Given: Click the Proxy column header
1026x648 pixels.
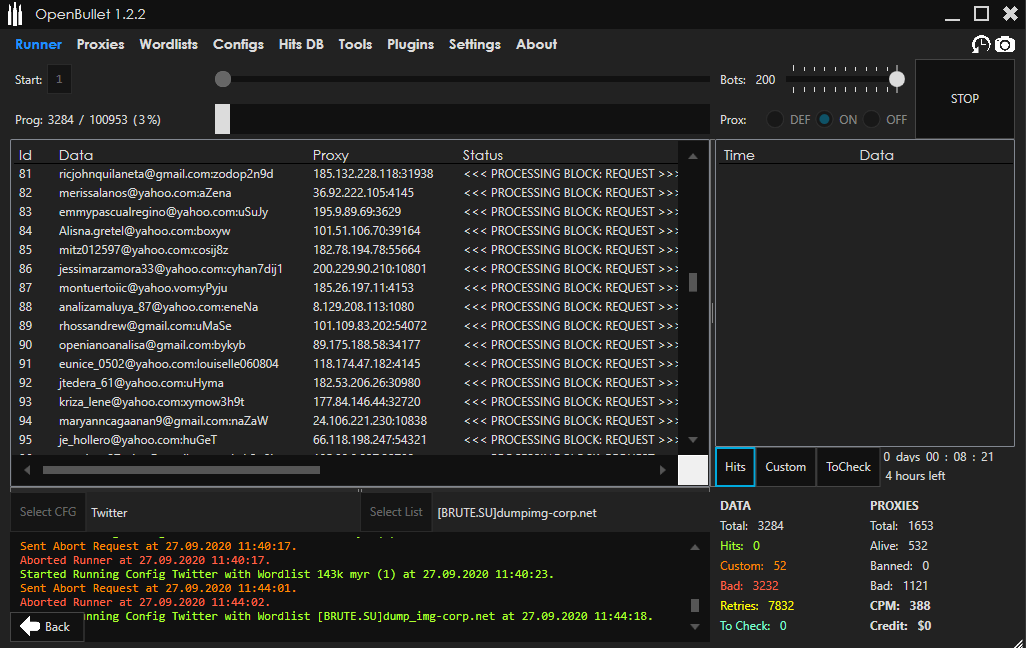Looking at the screenshot, I should tap(330, 155).
